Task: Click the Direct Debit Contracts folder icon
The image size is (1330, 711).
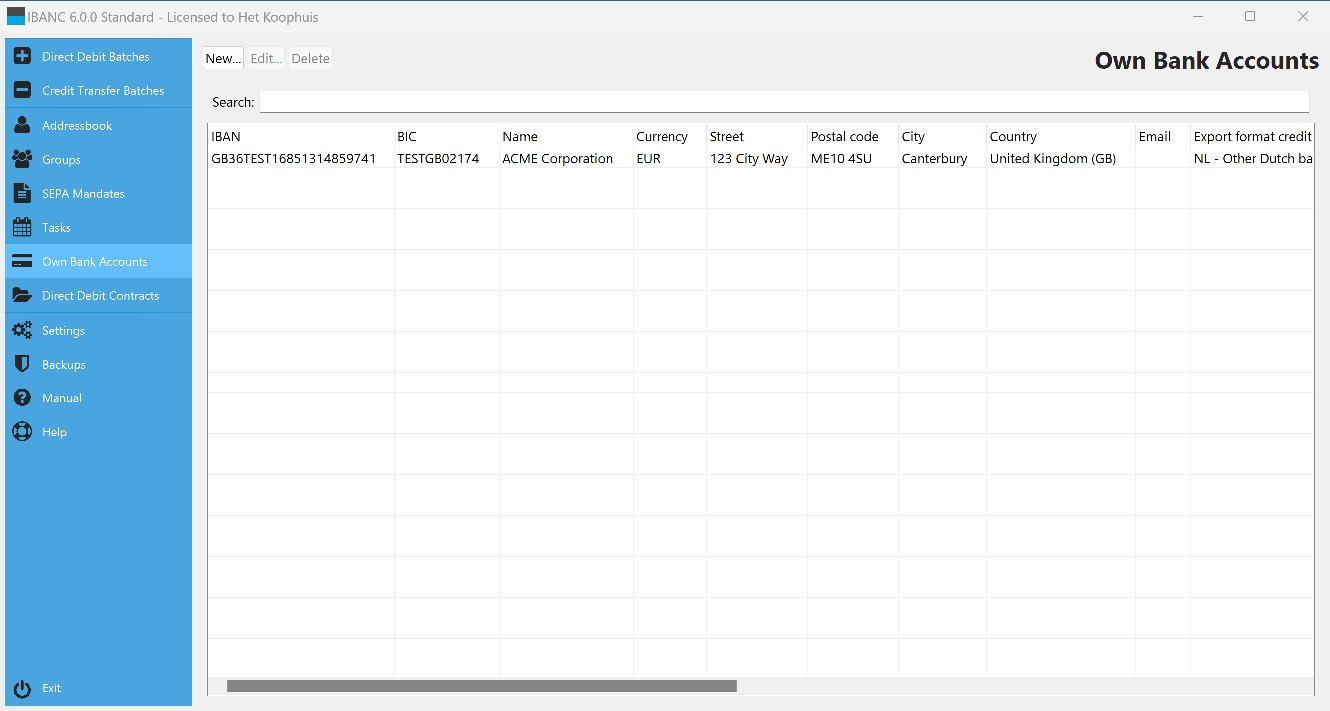Action: point(22,296)
